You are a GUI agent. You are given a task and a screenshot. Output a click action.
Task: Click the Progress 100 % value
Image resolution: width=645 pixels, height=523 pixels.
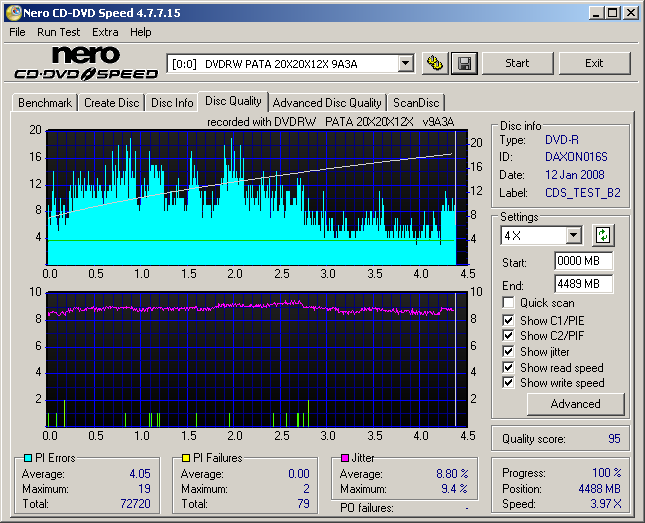pyautogui.click(x=607, y=472)
